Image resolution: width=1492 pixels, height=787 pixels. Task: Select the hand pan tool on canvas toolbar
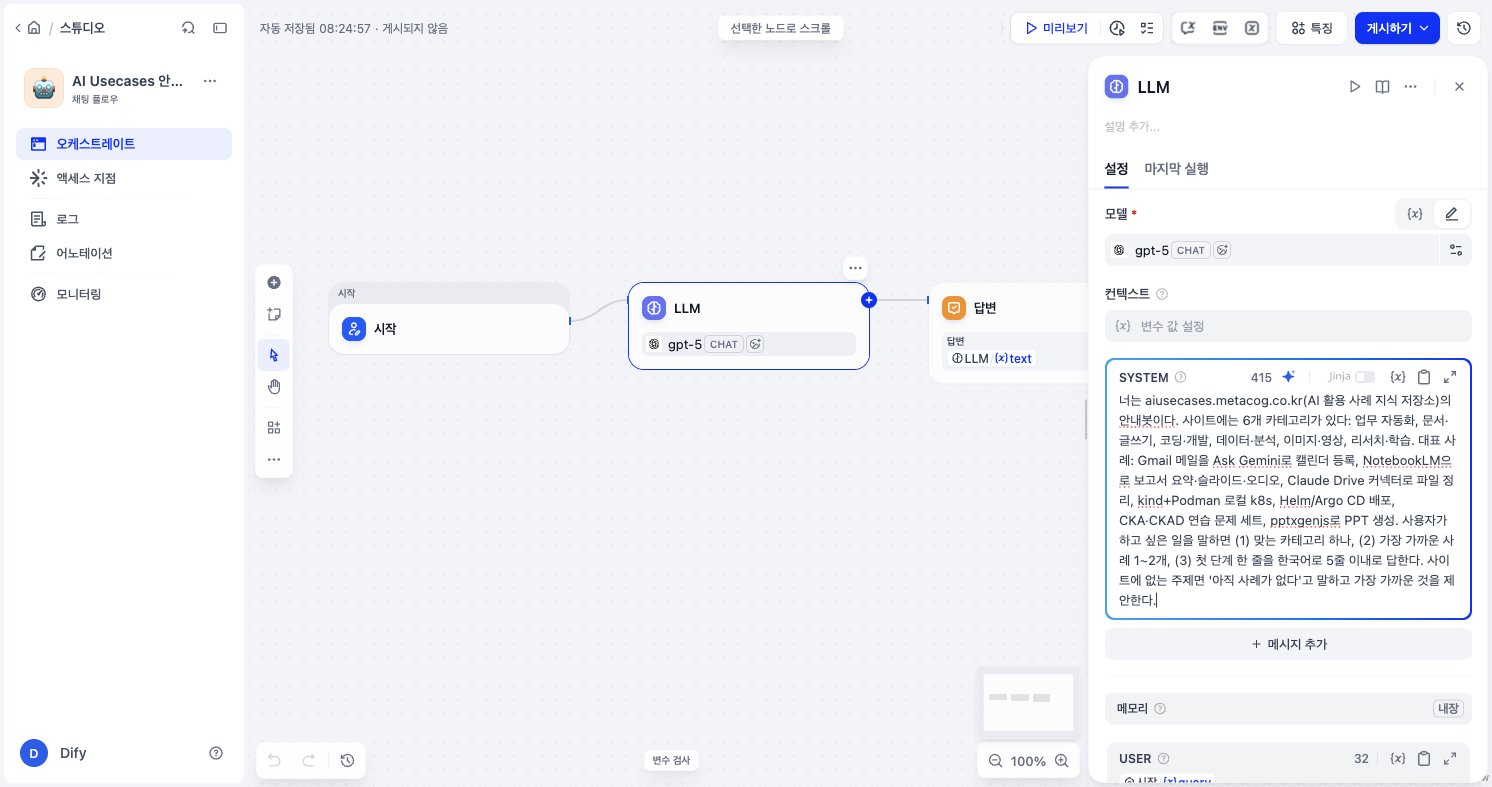point(274,387)
